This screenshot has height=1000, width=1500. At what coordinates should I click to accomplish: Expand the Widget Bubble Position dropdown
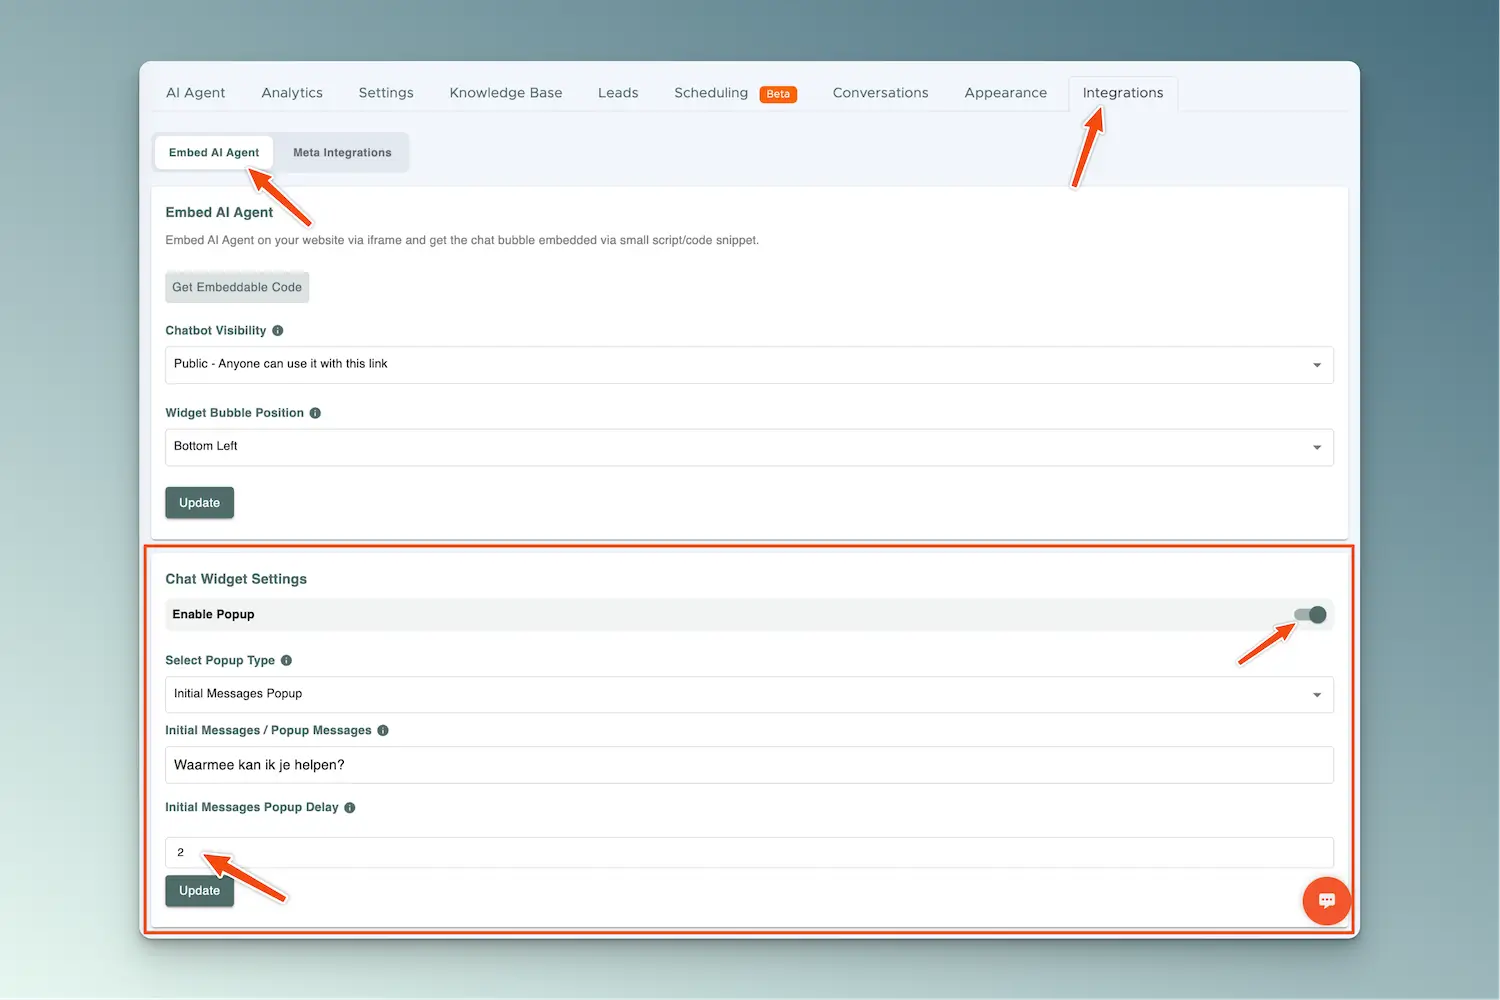pyautogui.click(x=749, y=447)
